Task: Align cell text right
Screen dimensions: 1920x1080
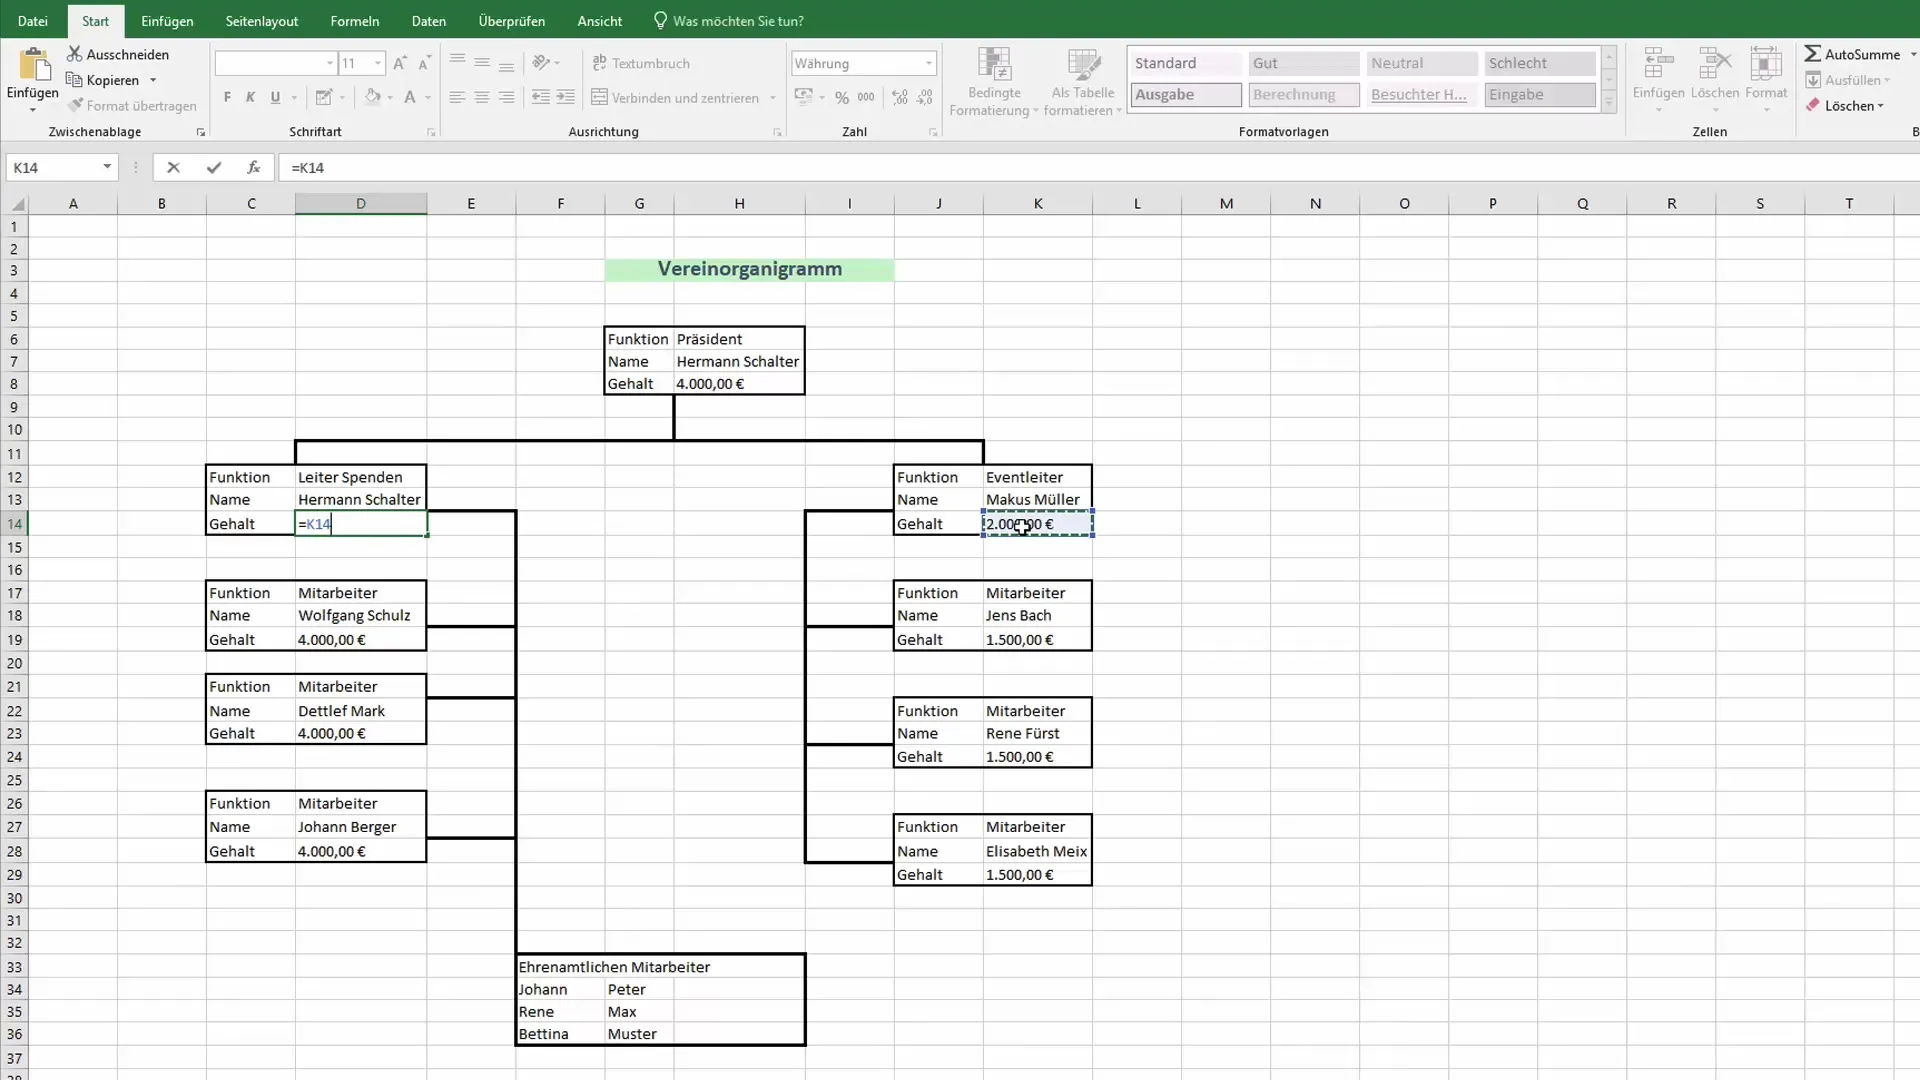Action: coord(507,97)
